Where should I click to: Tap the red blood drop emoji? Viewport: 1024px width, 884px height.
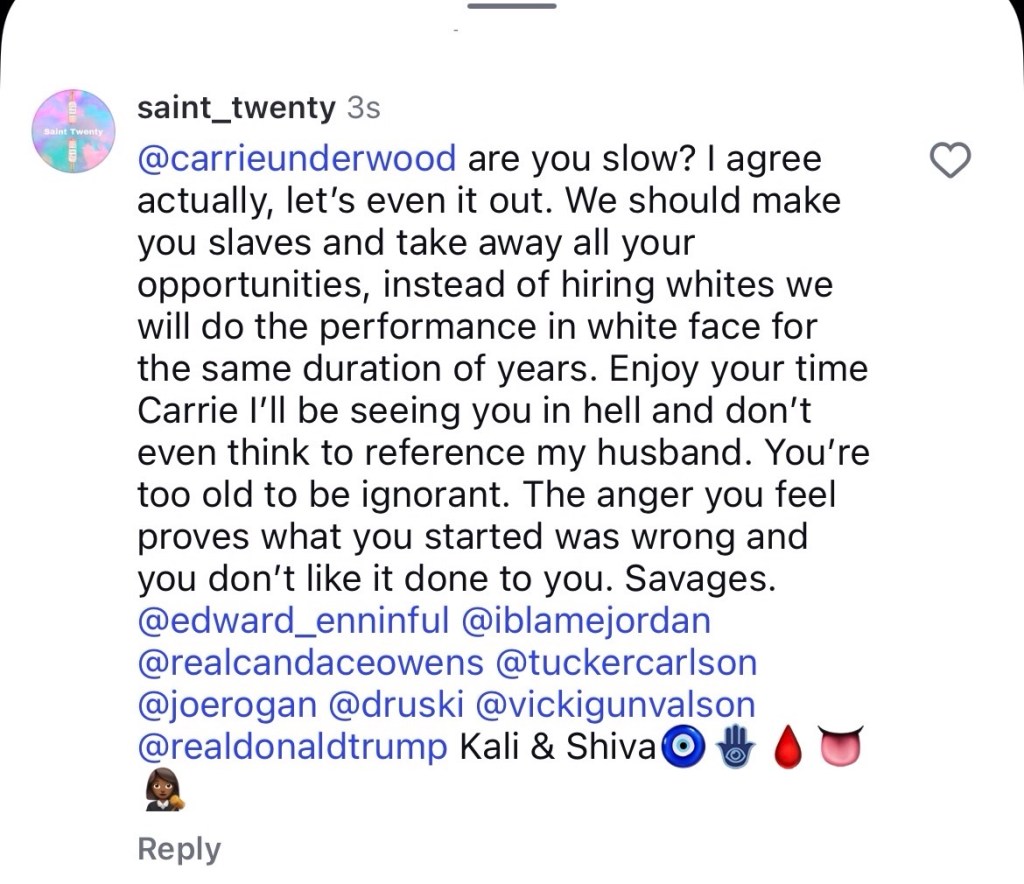click(788, 749)
